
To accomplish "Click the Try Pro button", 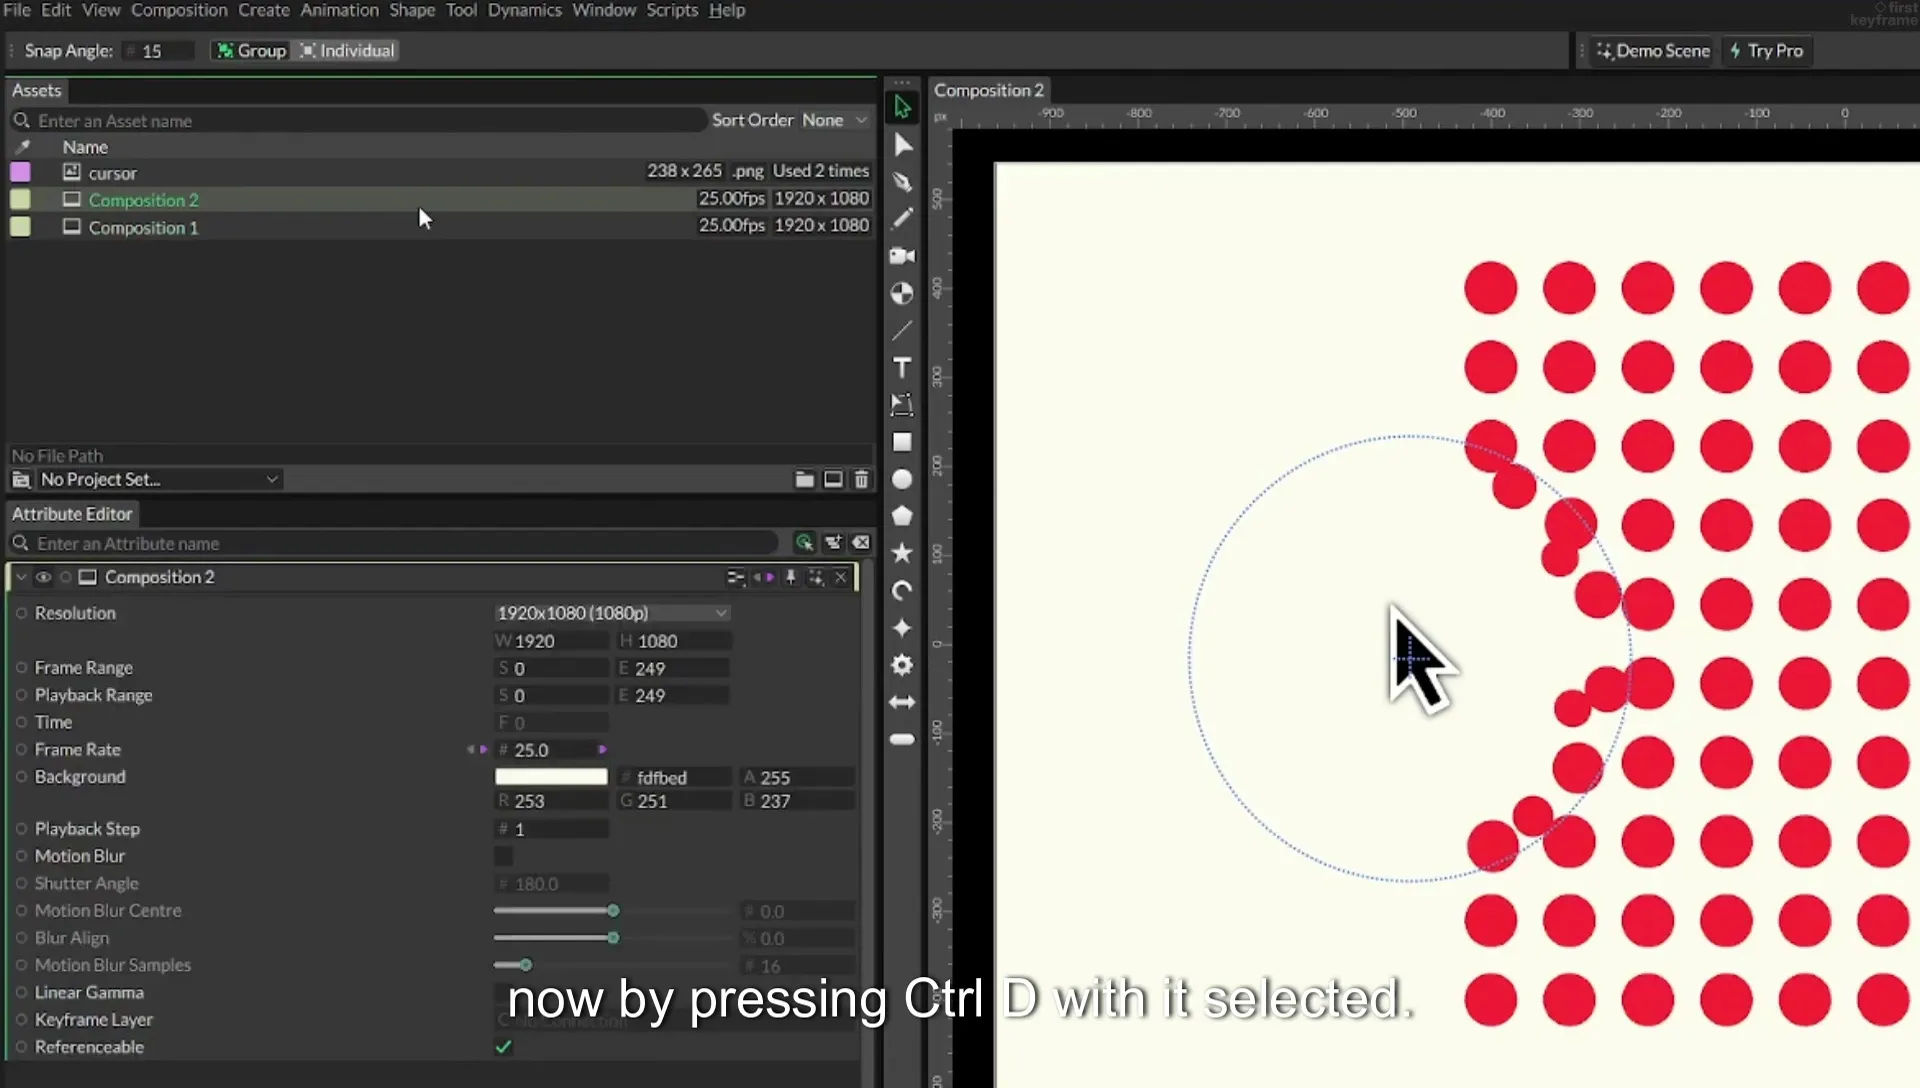I will coord(1766,51).
